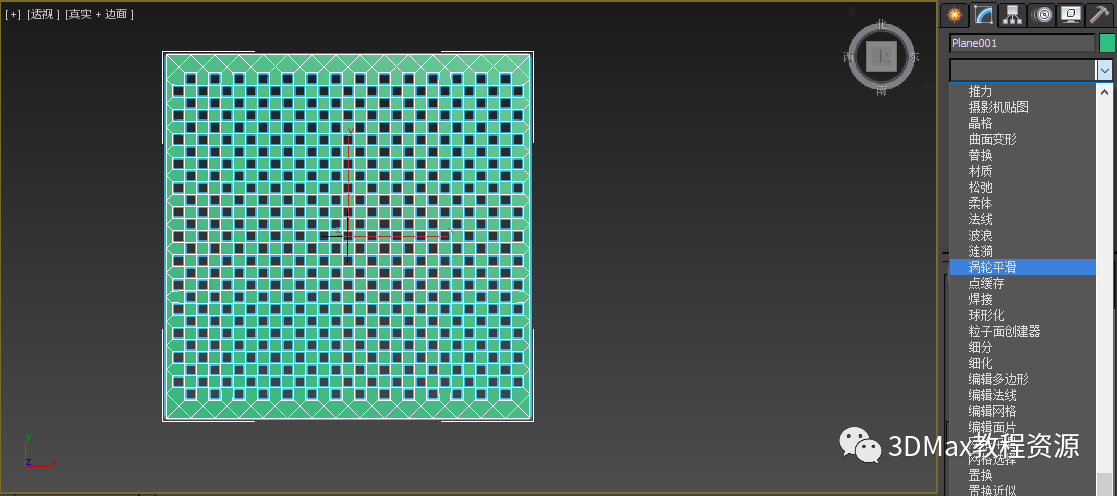Select 推力 modifier from the list
This screenshot has width=1117, height=496.
coord(1022,91)
